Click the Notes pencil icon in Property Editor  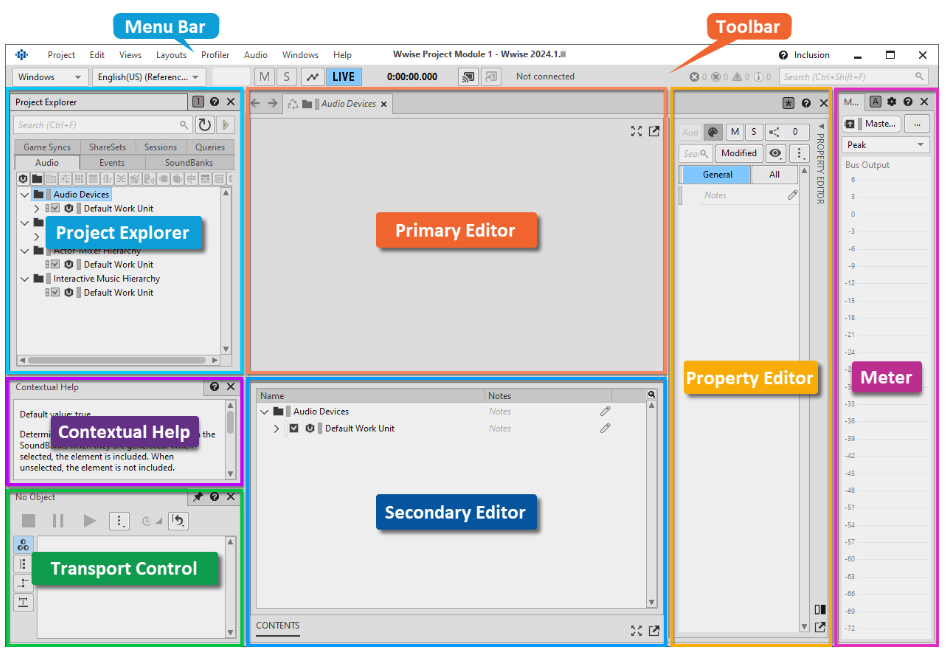point(792,195)
